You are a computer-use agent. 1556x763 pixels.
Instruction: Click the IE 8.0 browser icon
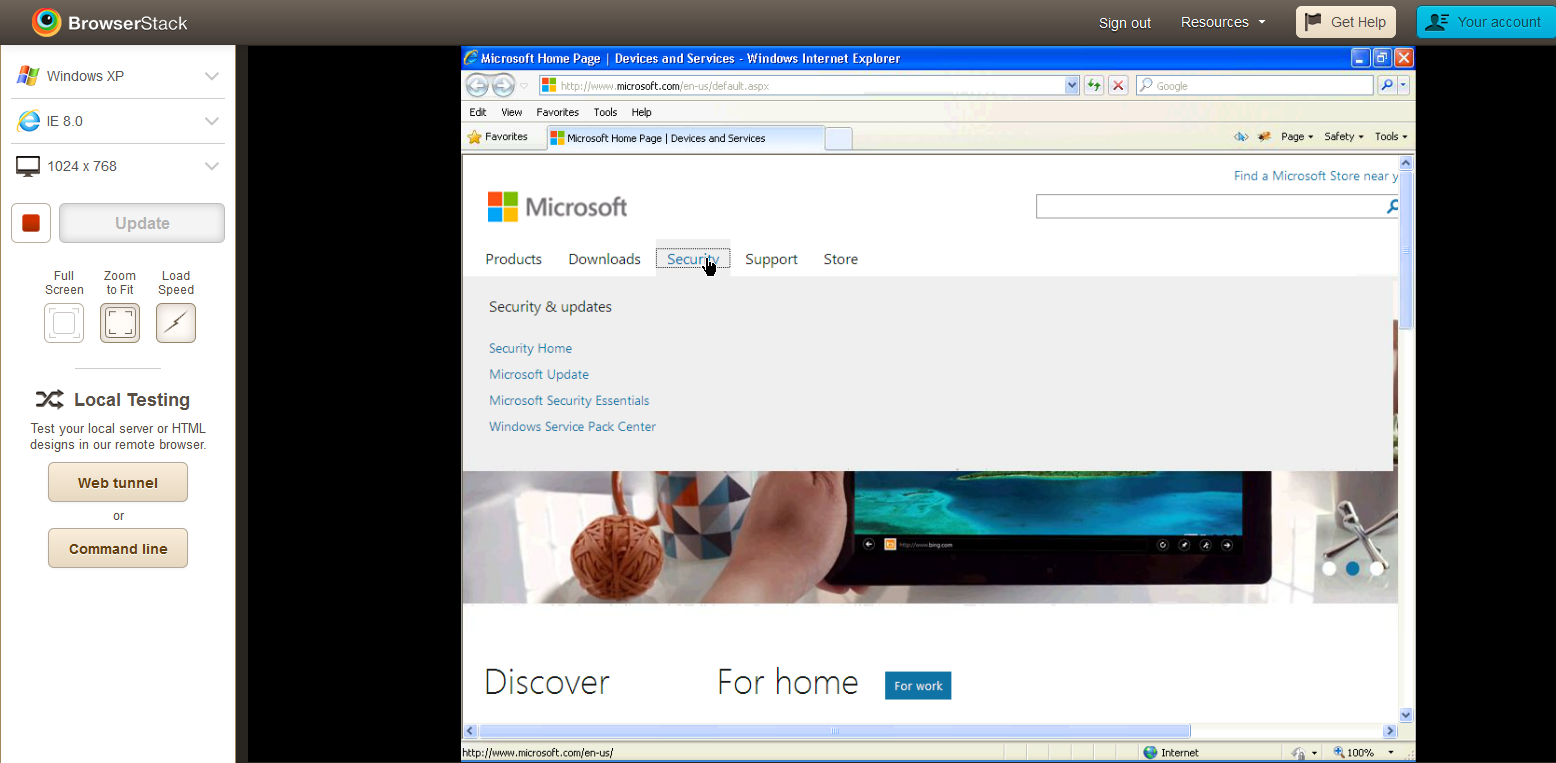point(28,121)
